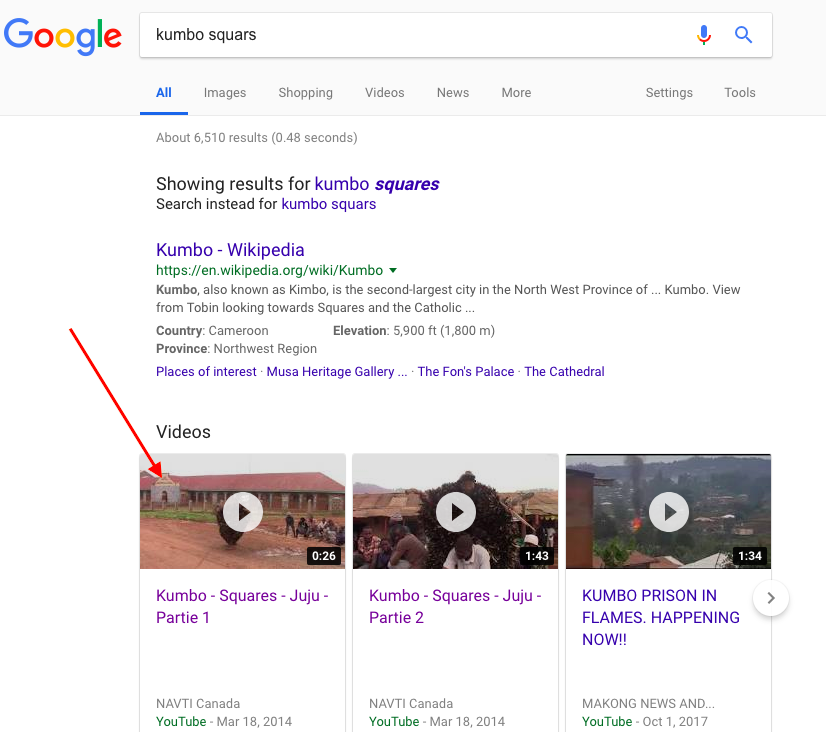The image size is (826, 732).
Task: Click the Country: Cameroon text
Action: click(212, 331)
